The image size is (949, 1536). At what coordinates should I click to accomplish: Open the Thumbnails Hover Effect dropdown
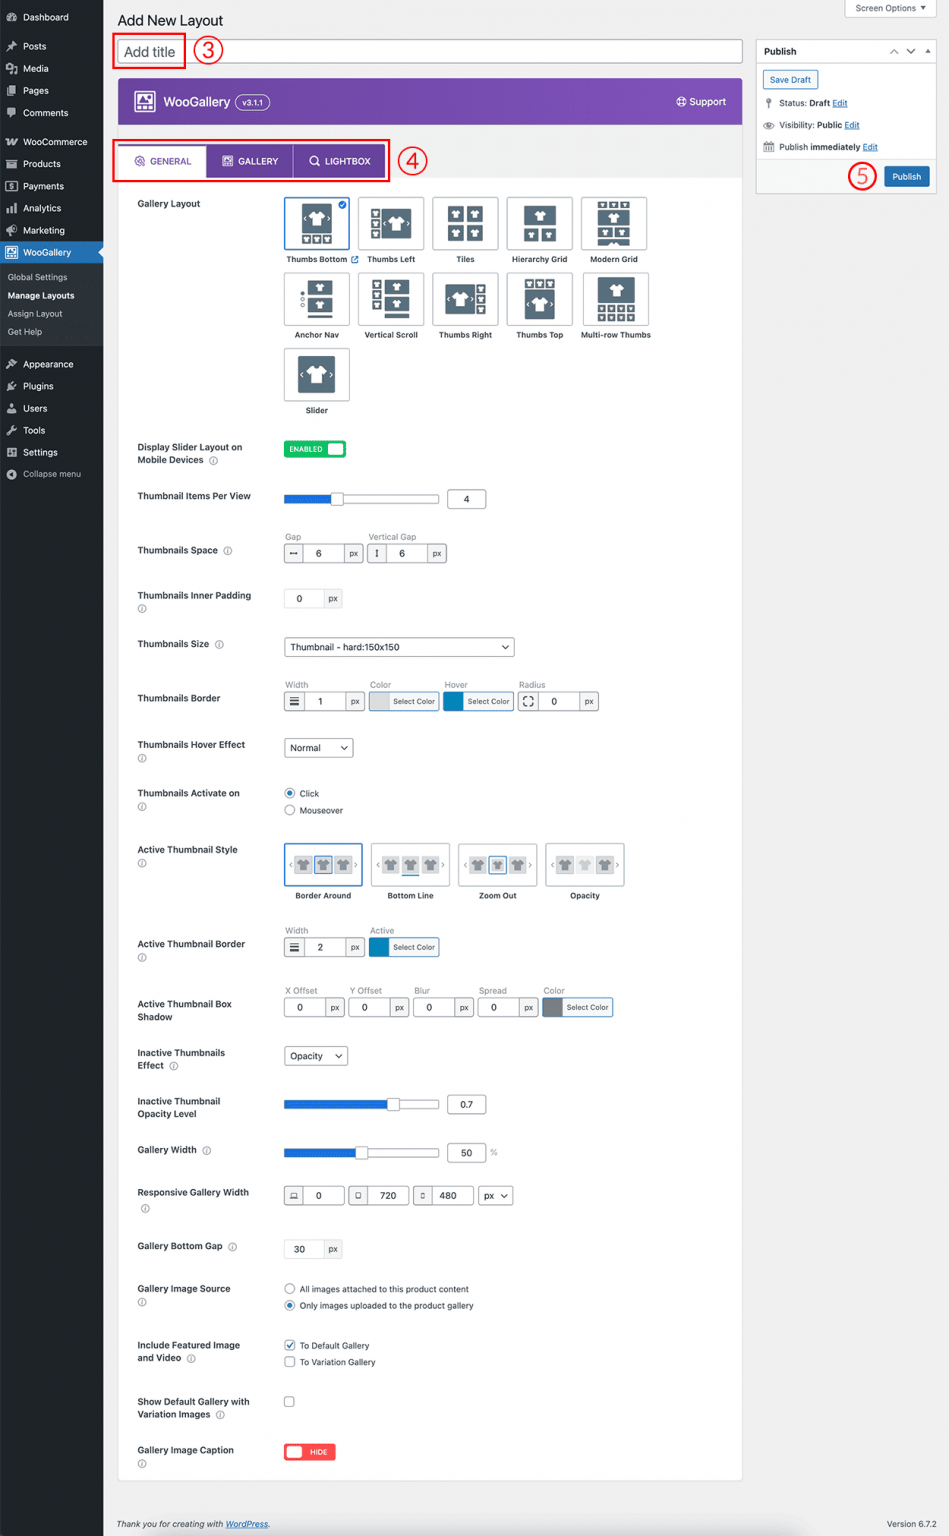tap(318, 747)
